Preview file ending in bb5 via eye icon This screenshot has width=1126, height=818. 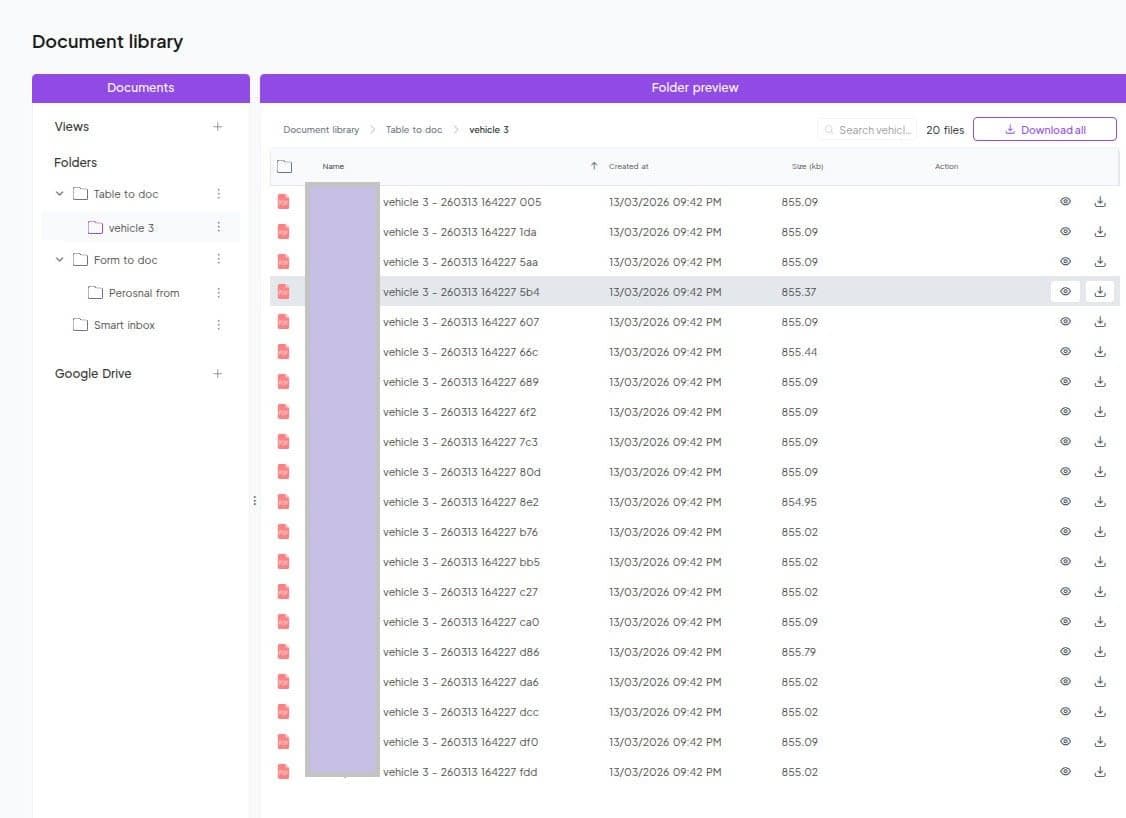click(x=1065, y=562)
